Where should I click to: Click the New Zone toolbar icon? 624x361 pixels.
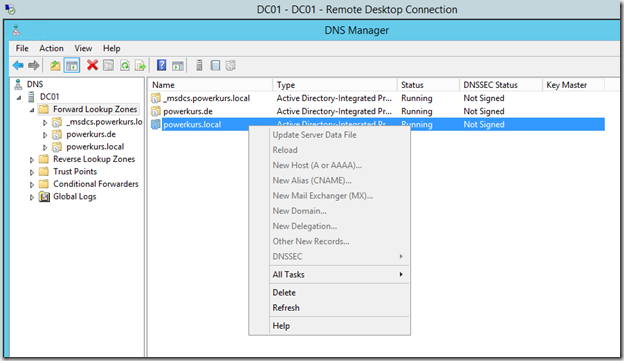click(x=215, y=65)
